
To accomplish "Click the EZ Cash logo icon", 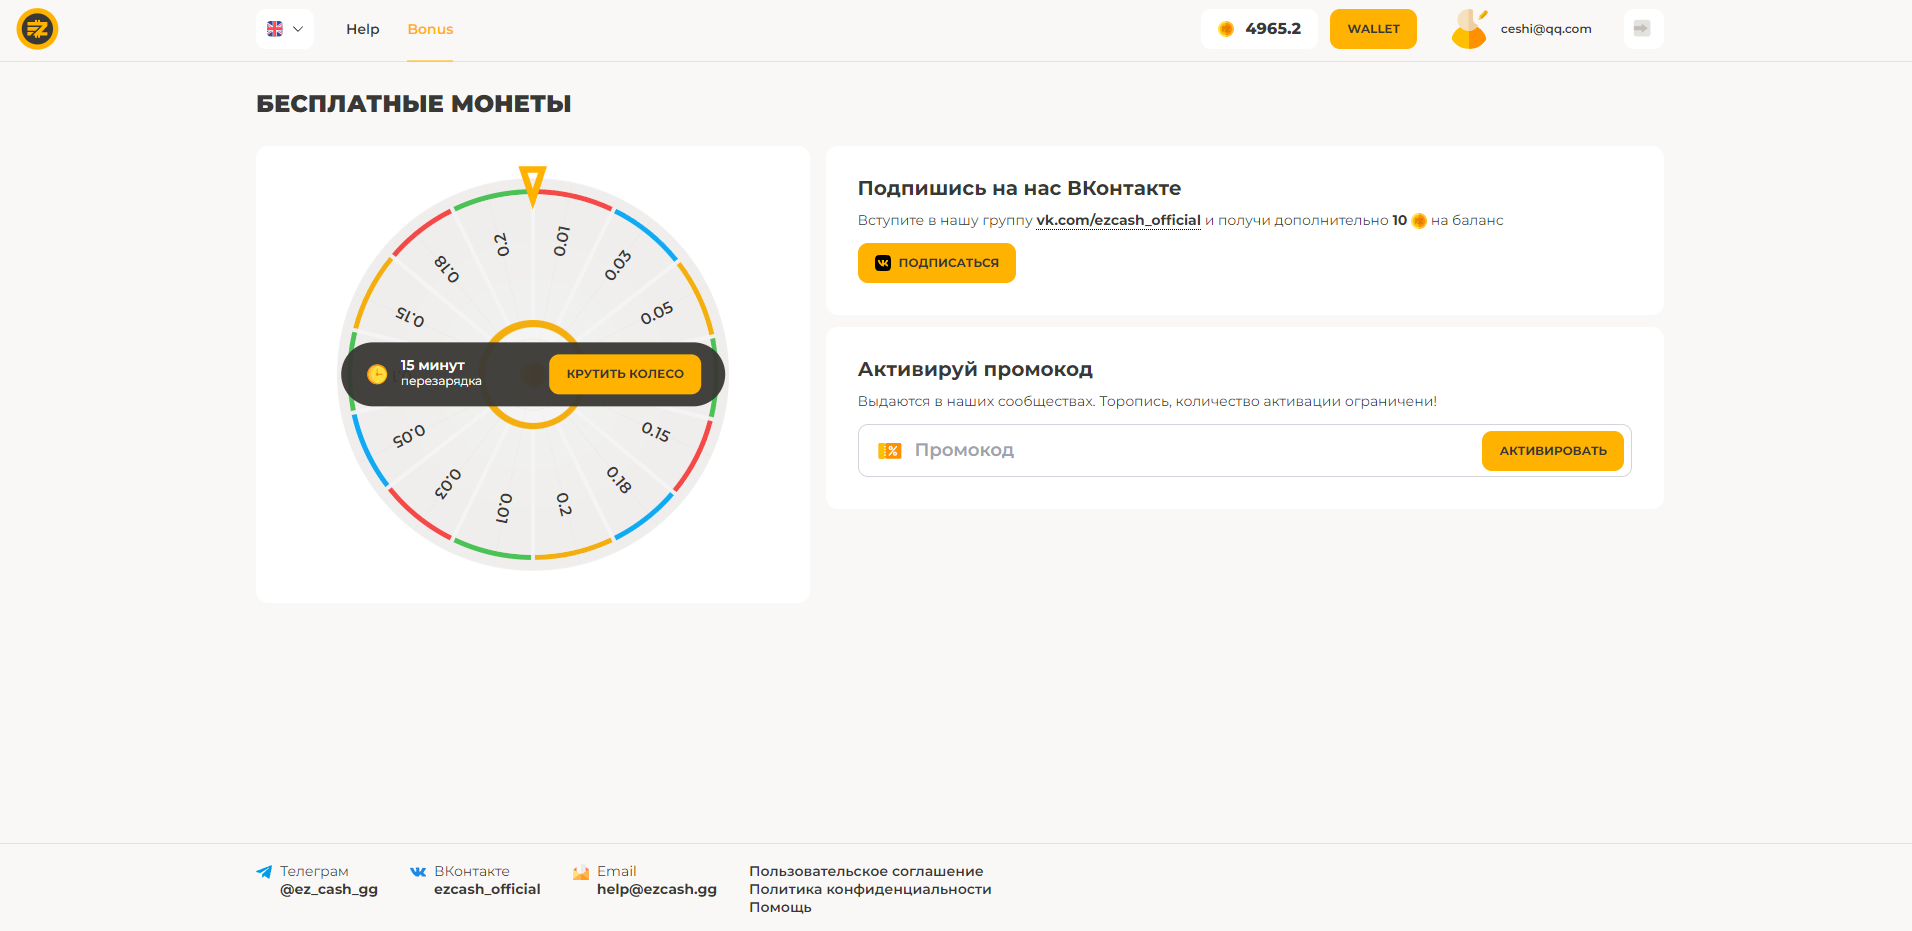I will point(38,29).
